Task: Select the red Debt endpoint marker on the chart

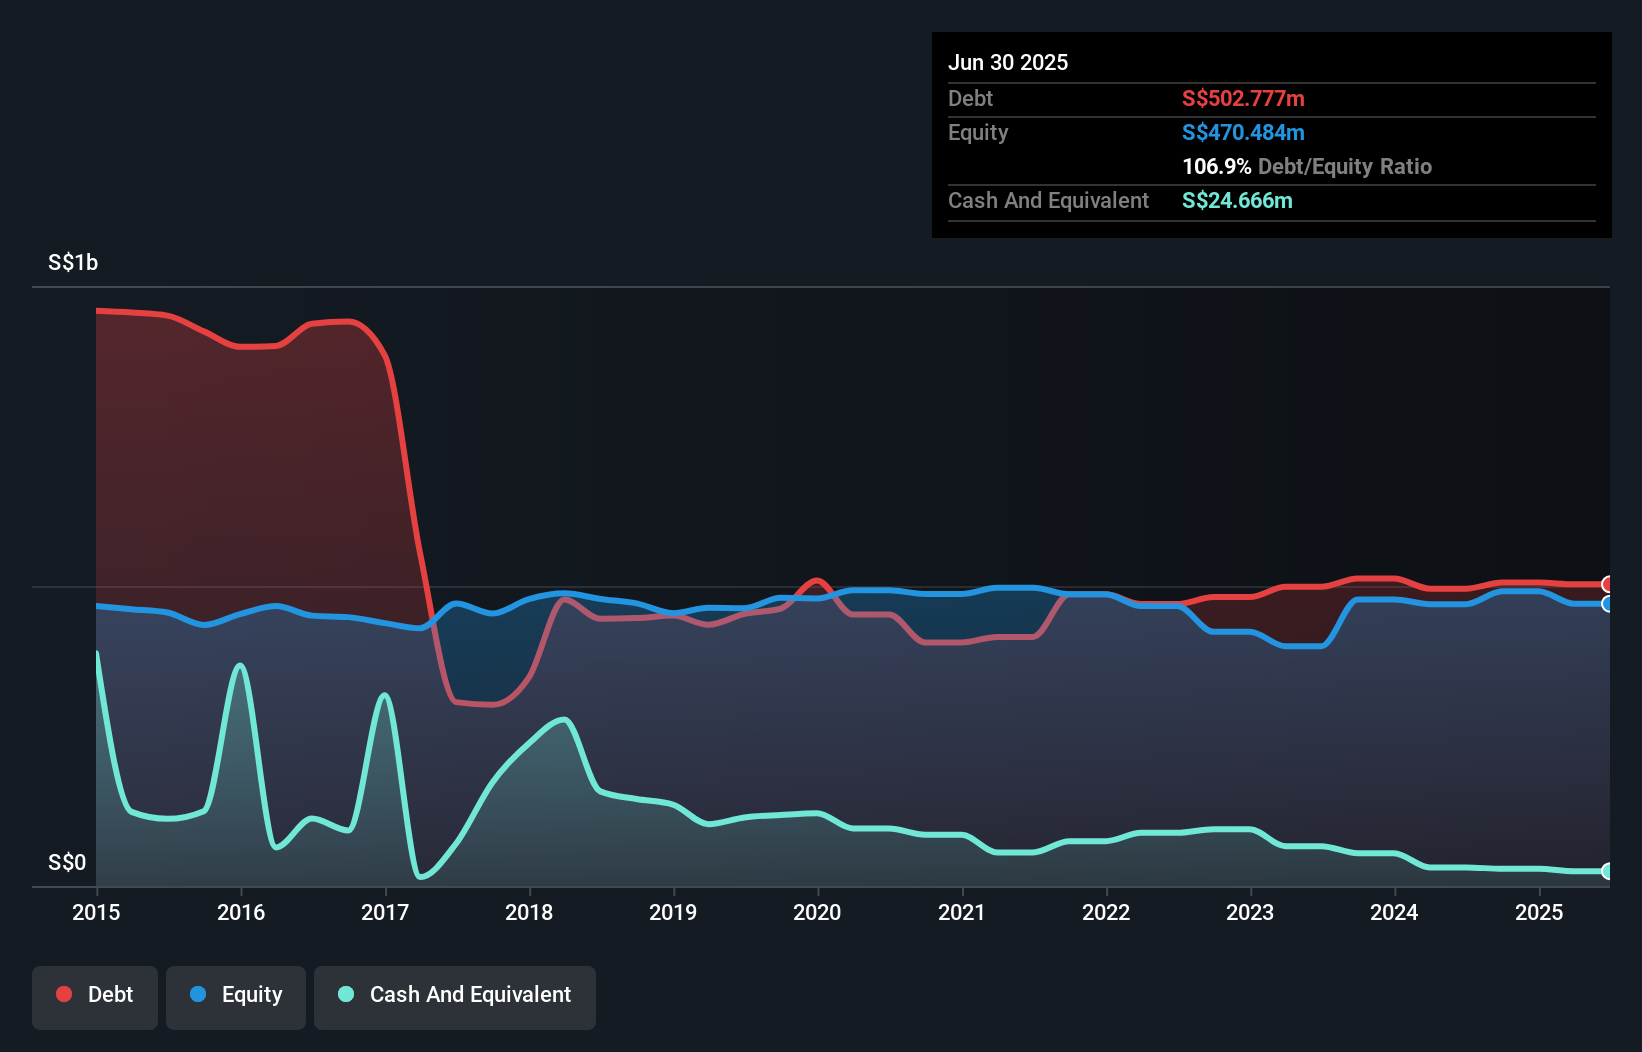Action: pyautogui.click(x=1607, y=583)
